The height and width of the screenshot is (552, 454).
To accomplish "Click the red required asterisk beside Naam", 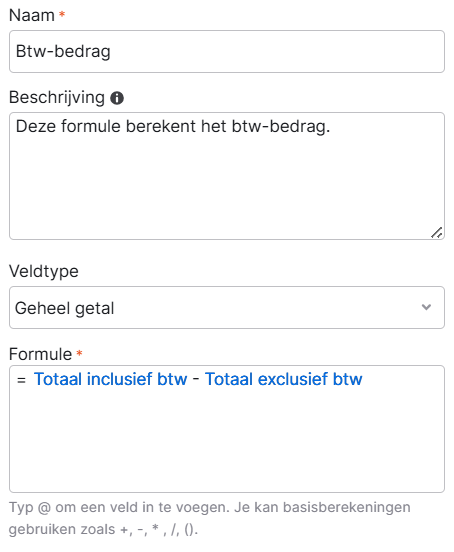I will coord(62,14).
